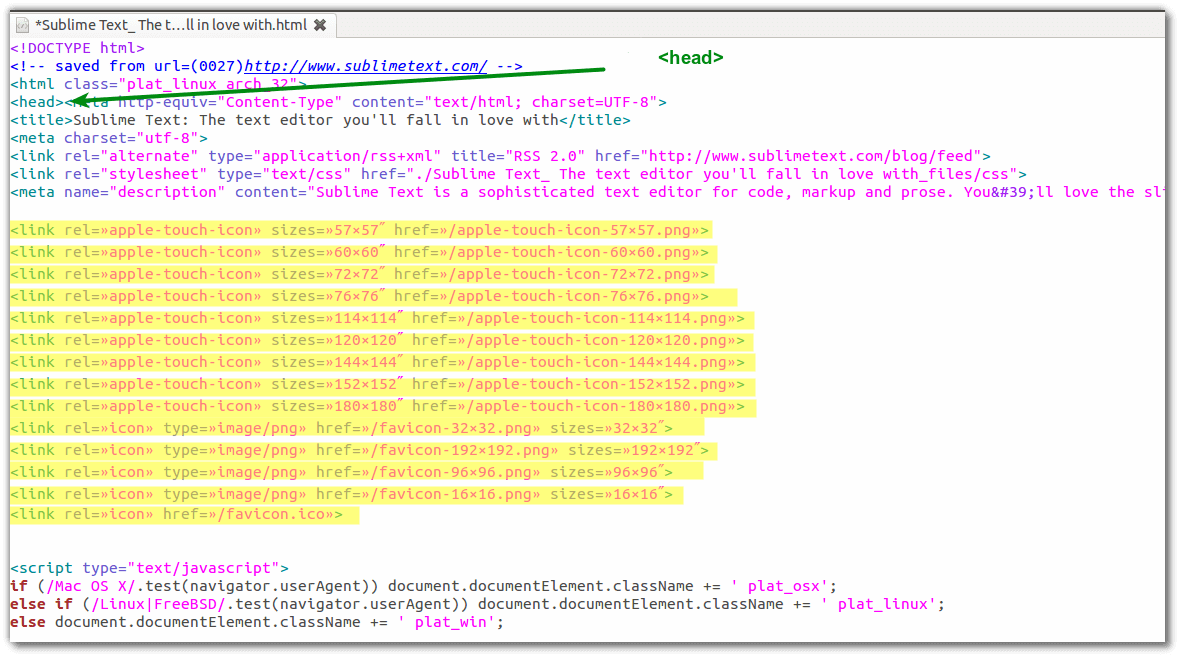Click the favicon.ico link line
1181x658 pixels.
(177, 515)
